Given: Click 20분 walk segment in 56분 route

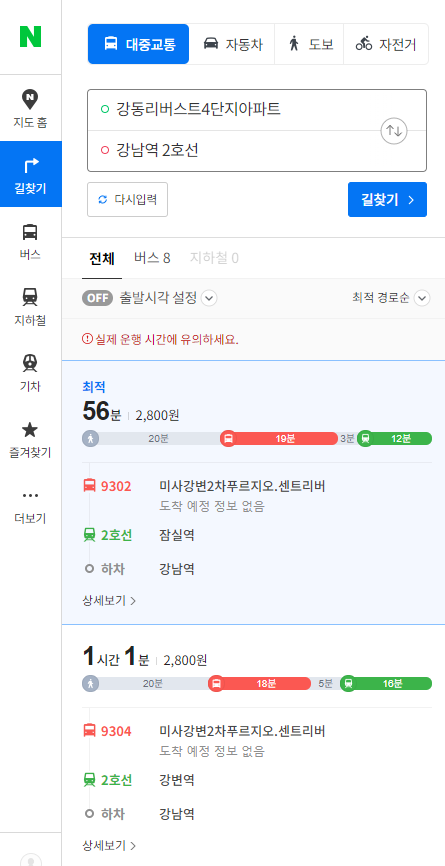Looking at the screenshot, I should [x=158, y=439].
